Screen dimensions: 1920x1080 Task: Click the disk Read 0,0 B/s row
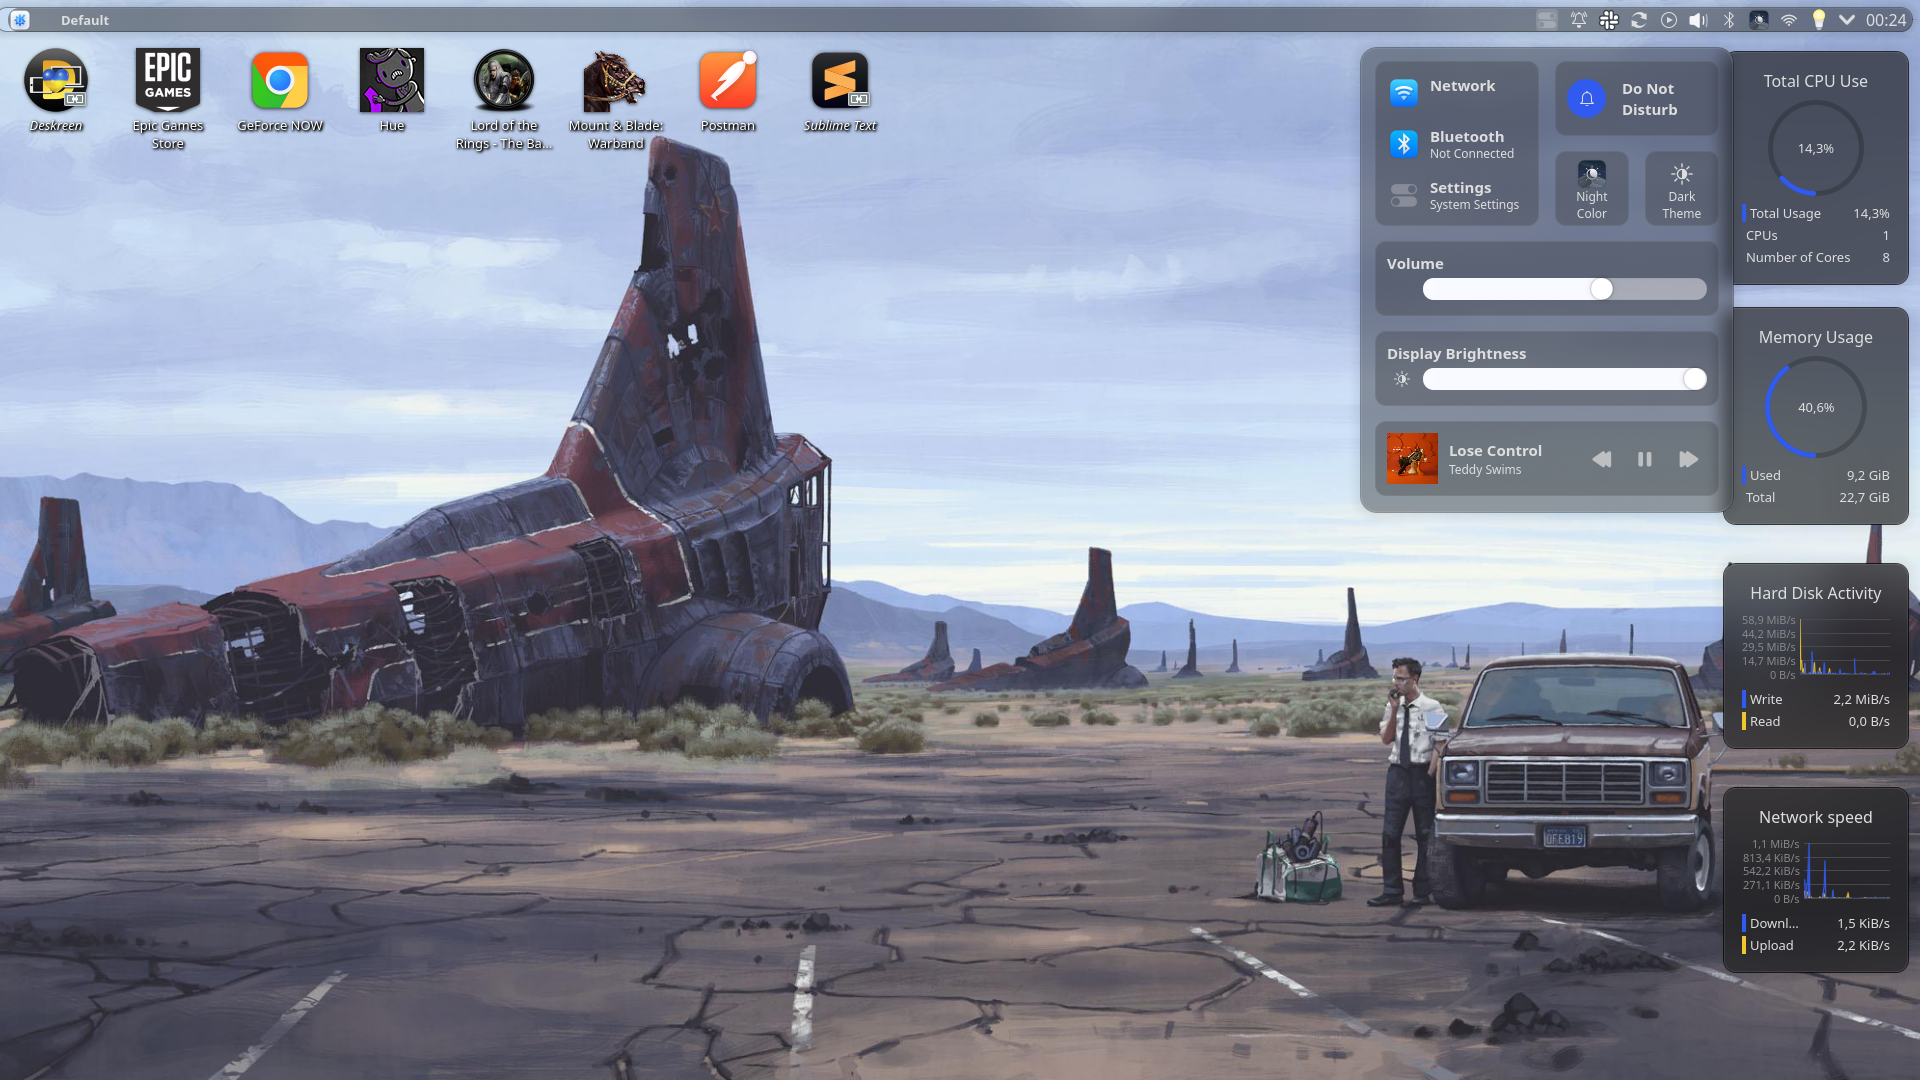1817,721
